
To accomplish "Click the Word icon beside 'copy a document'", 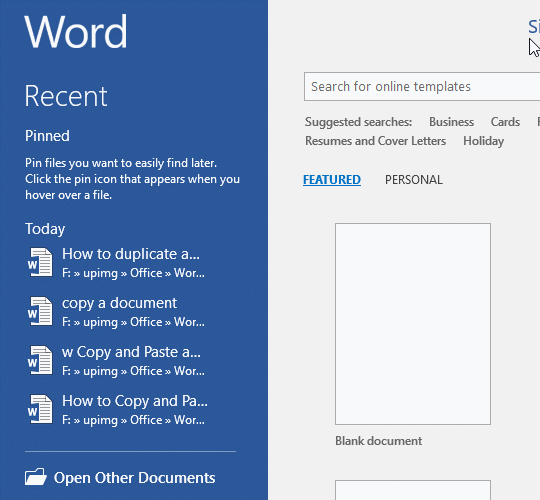I will click(x=40, y=311).
